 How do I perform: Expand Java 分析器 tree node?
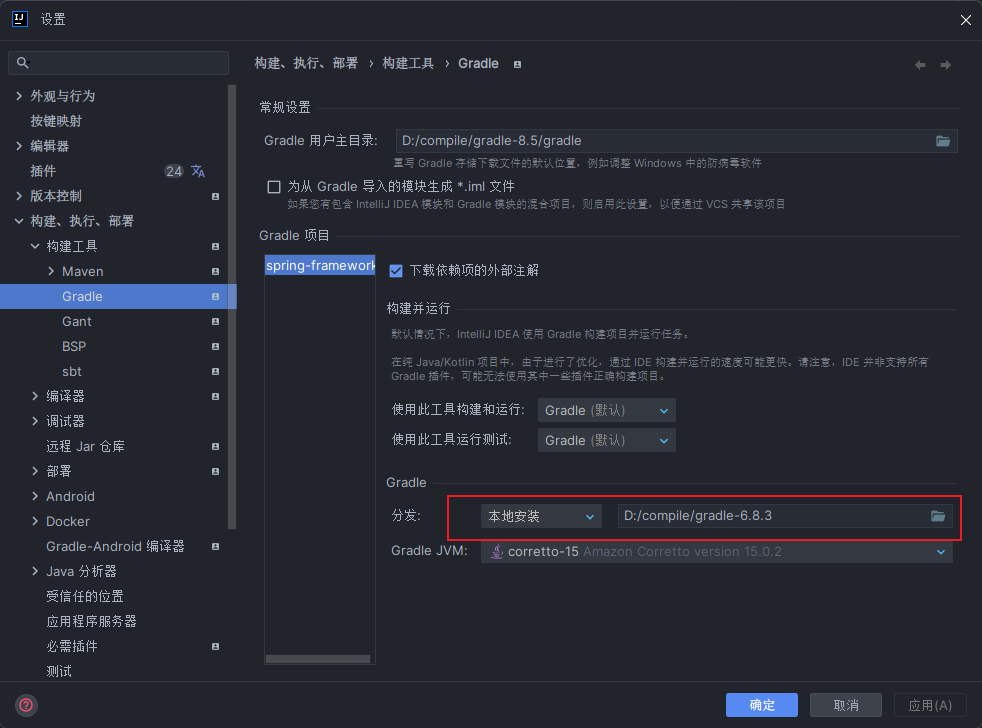[x=35, y=571]
